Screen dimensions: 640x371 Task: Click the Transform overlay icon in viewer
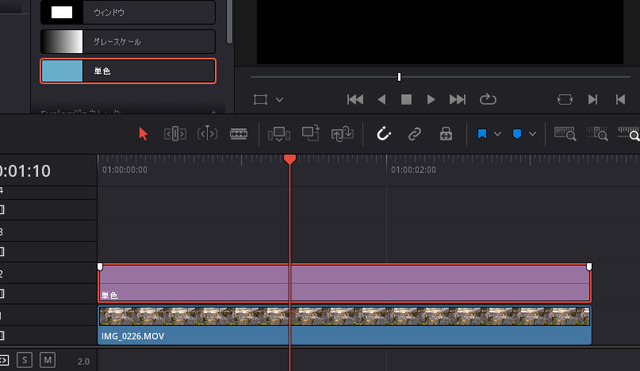click(x=260, y=99)
